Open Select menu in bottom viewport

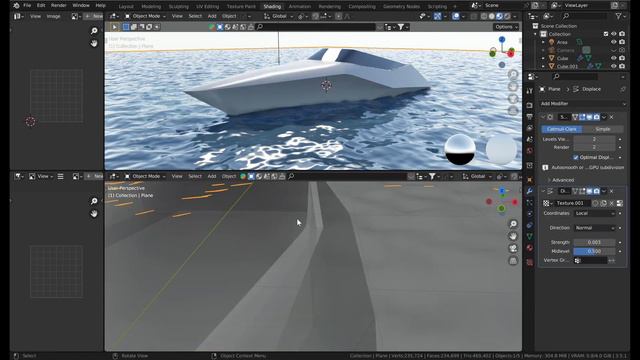pos(195,176)
